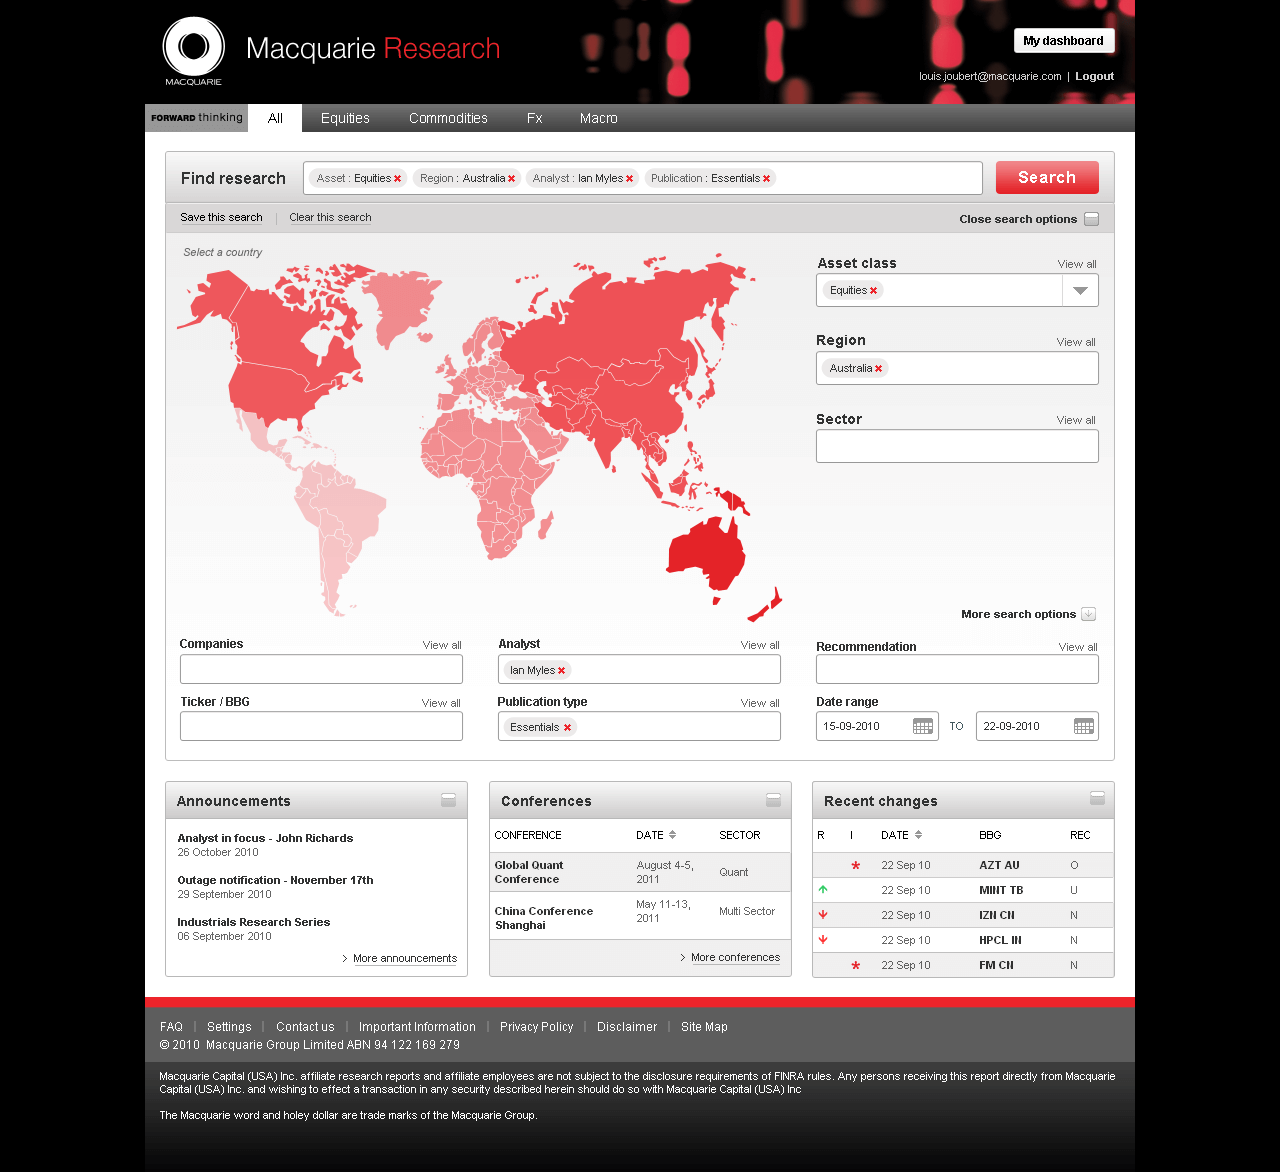Remove Australia from Region field
The image size is (1280, 1172).
click(879, 369)
